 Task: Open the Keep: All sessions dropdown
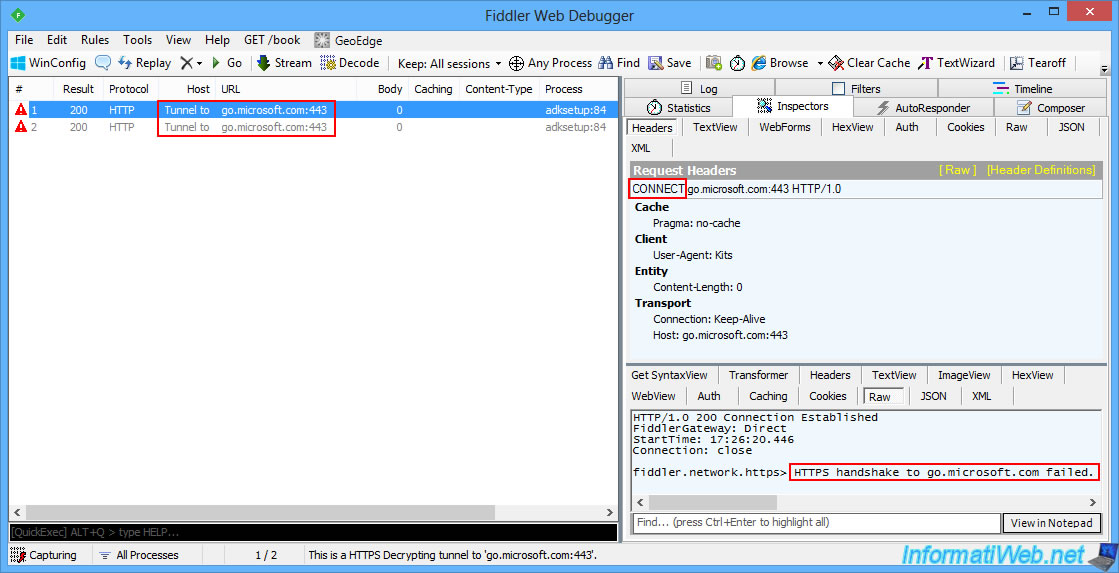(x=450, y=63)
